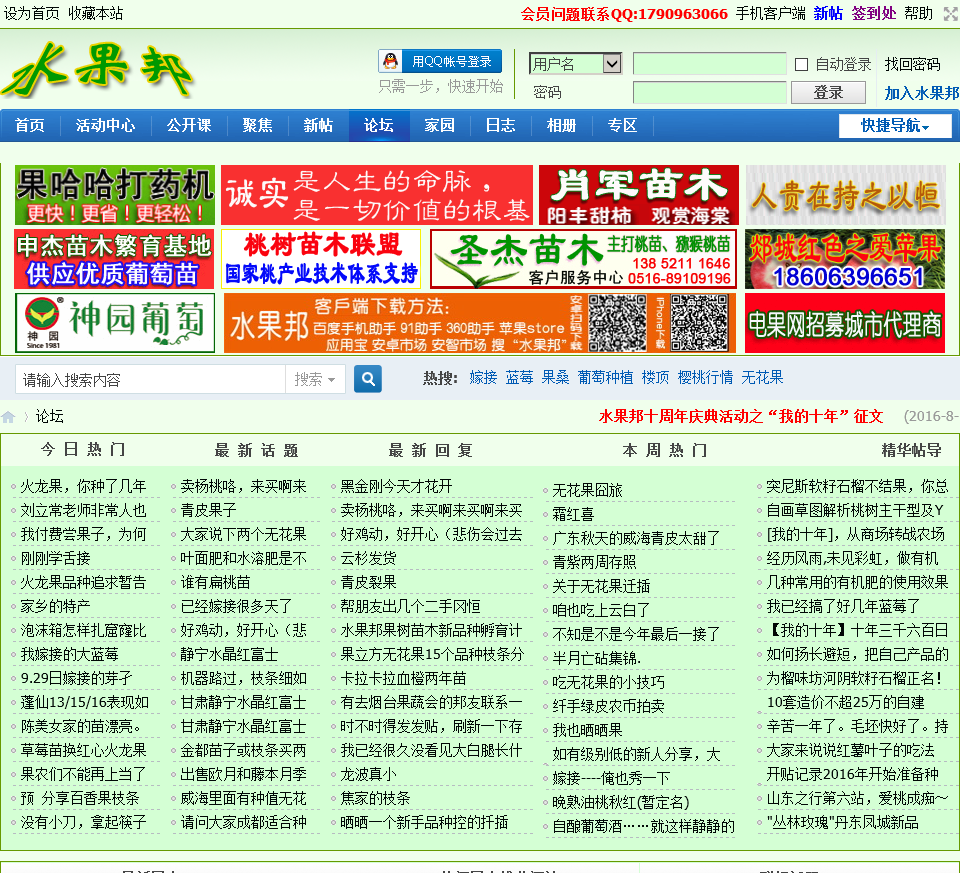Open 日志 in navigation bar
Screen dimensions: 960x873
pos(500,126)
